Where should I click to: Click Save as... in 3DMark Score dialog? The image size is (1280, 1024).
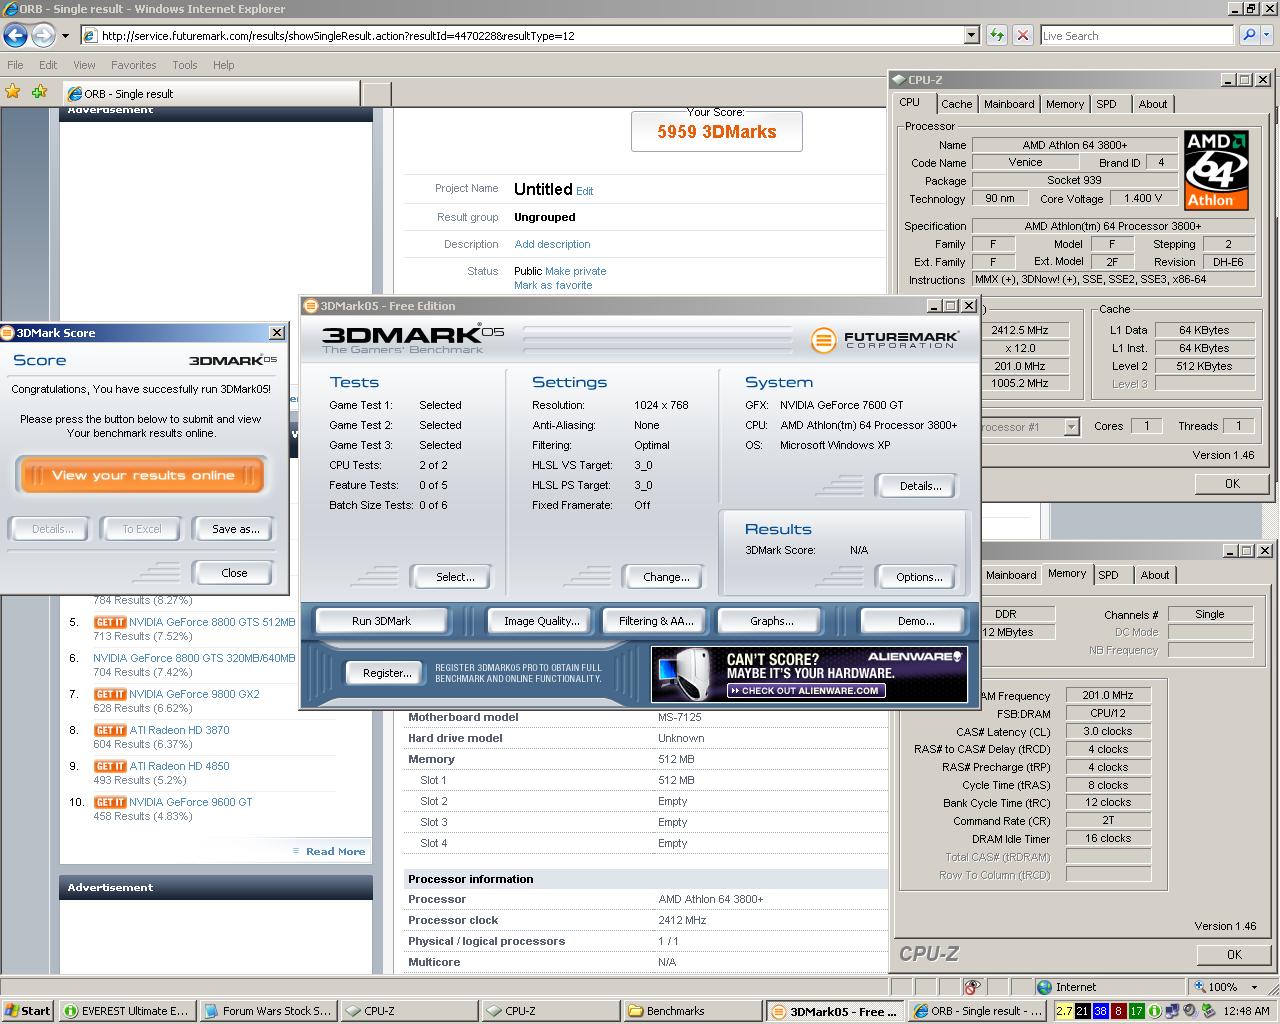pyautogui.click(x=234, y=529)
